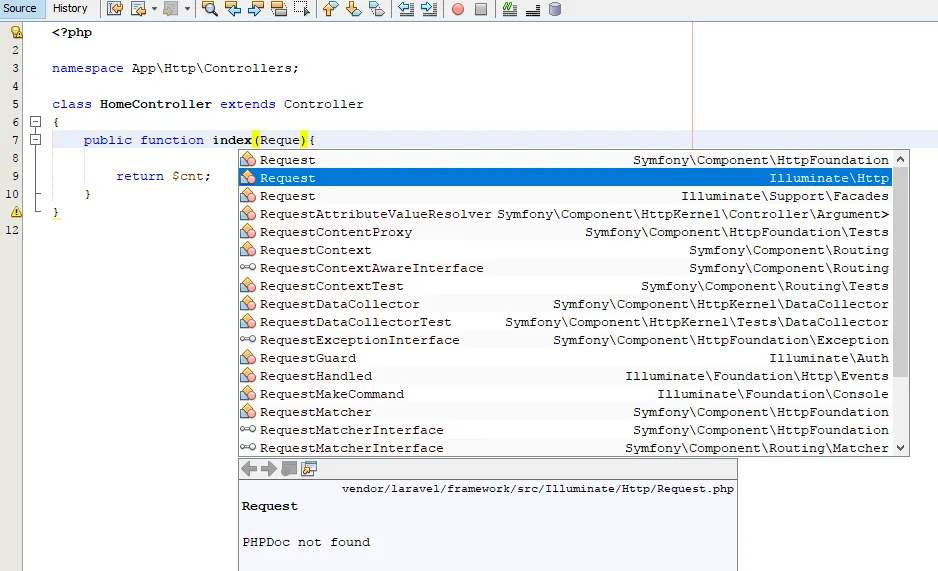The width and height of the screenshot is (938, 571).
Task: Open the Forward history dropdown arrow
Action: (x=187, y=9)
